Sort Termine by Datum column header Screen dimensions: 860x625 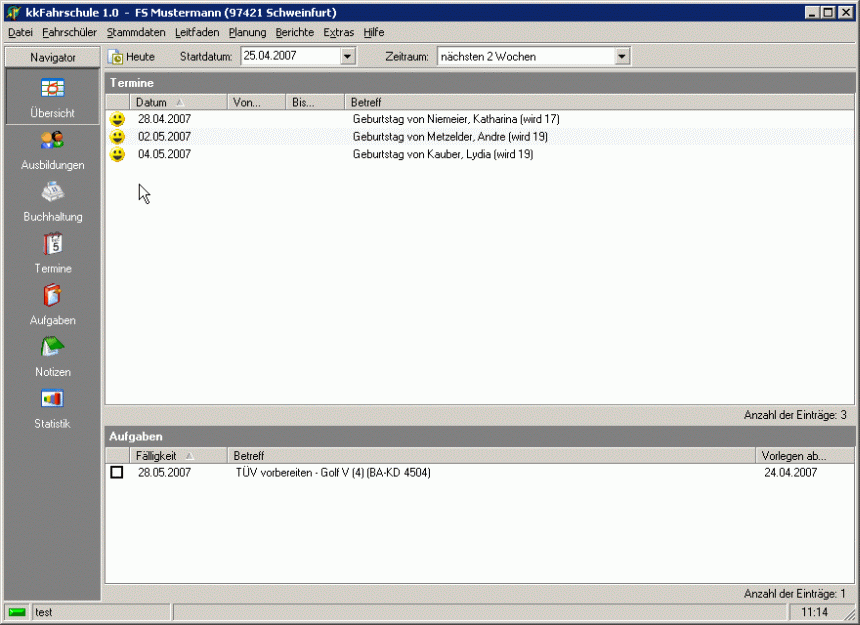point(178,102)
